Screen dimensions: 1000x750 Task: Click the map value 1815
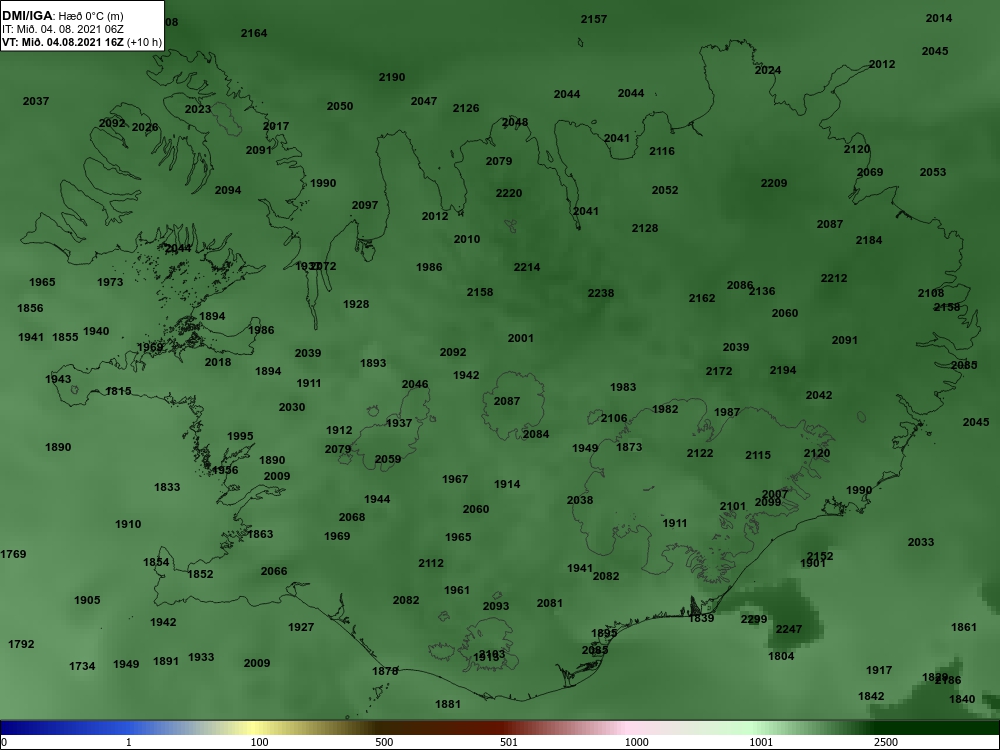click(119, 391)
